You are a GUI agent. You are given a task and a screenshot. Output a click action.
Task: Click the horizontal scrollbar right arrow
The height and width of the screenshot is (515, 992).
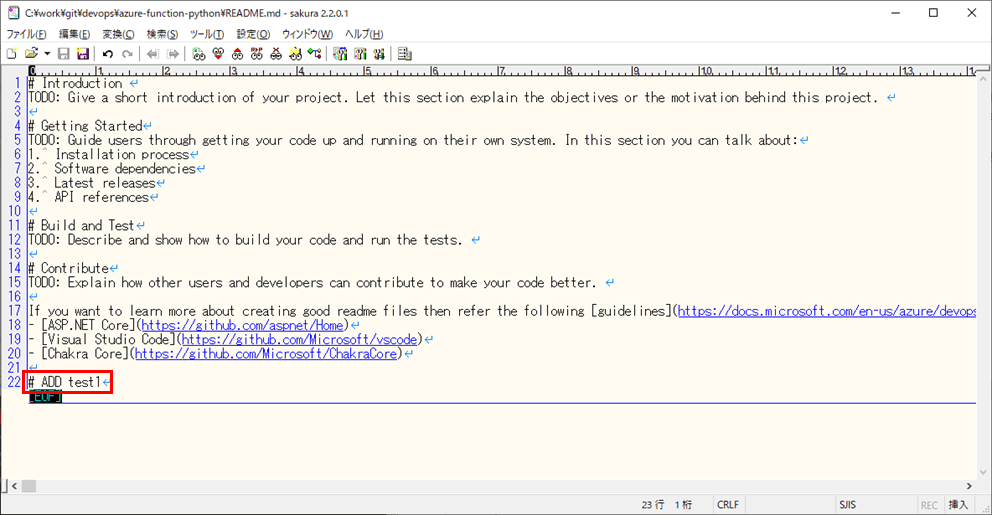(x=969, y=486)
